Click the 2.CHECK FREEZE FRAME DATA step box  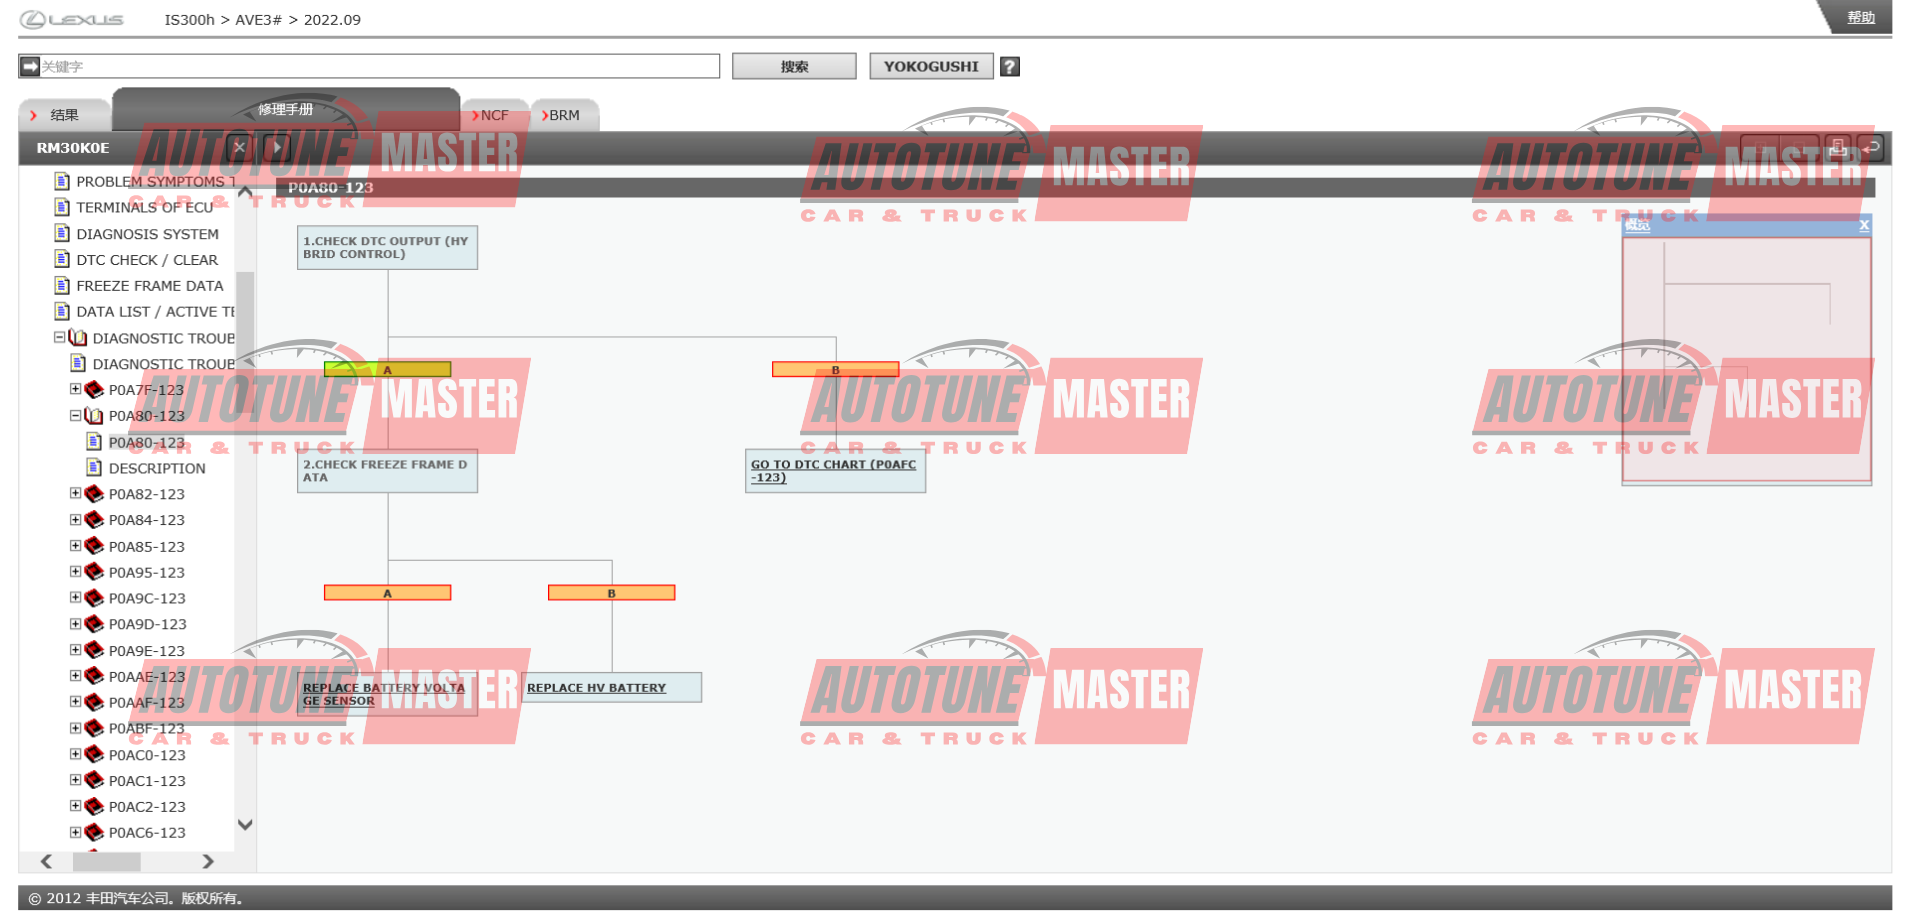[387, 471]
